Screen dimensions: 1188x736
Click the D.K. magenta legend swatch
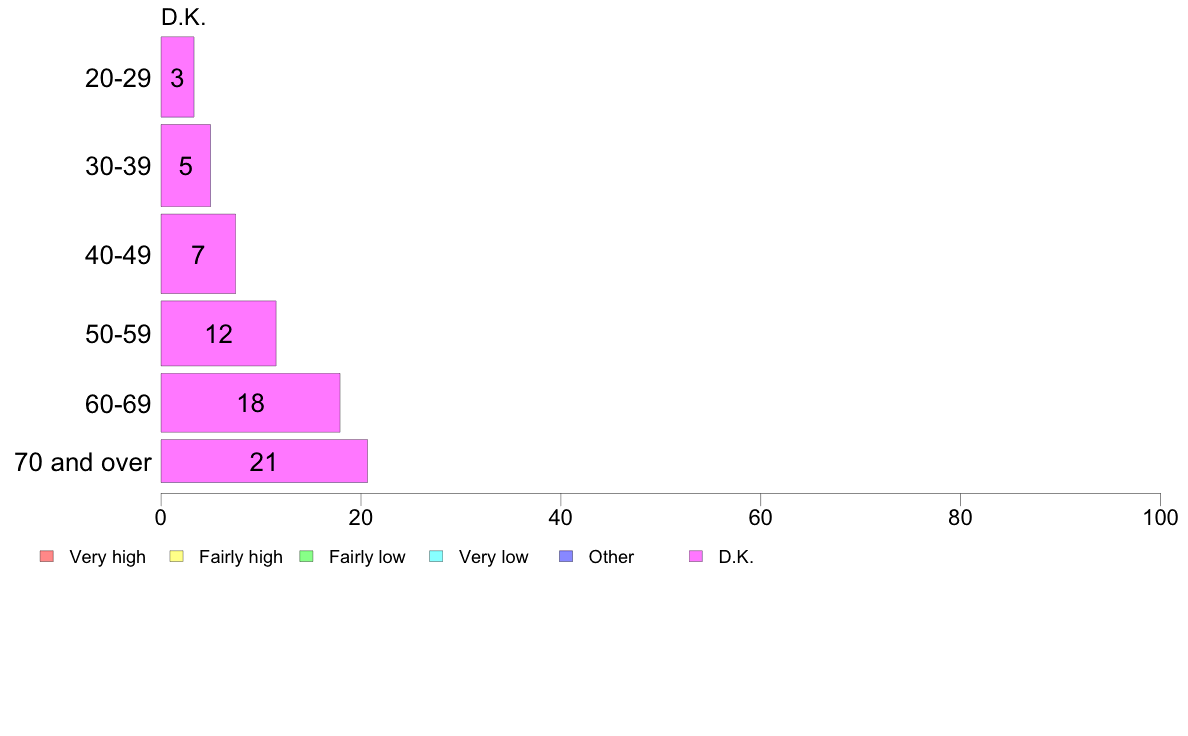pos(696,556)
